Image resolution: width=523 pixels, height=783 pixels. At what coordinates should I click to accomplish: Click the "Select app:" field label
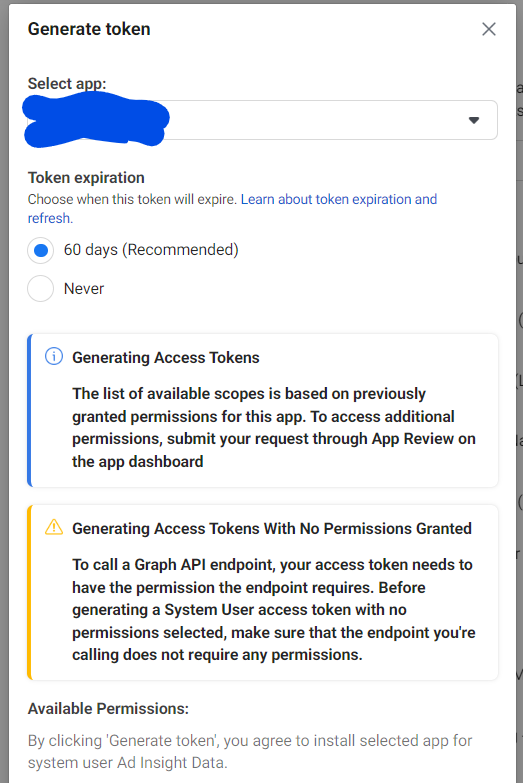[67, 83]
